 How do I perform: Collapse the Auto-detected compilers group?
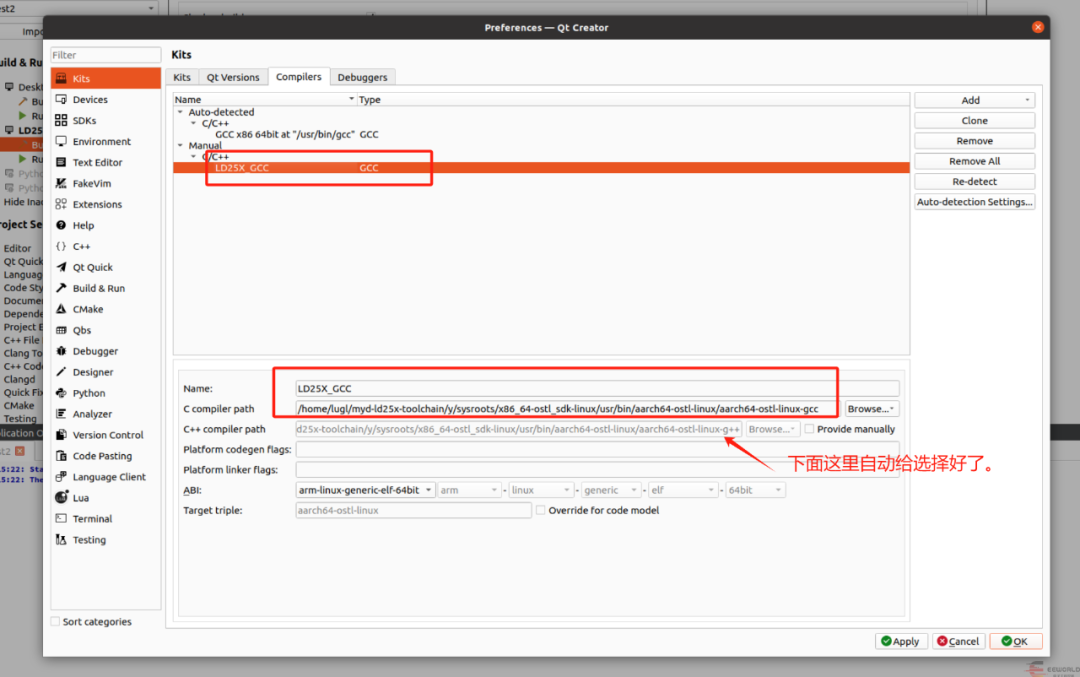coord(180,112)
